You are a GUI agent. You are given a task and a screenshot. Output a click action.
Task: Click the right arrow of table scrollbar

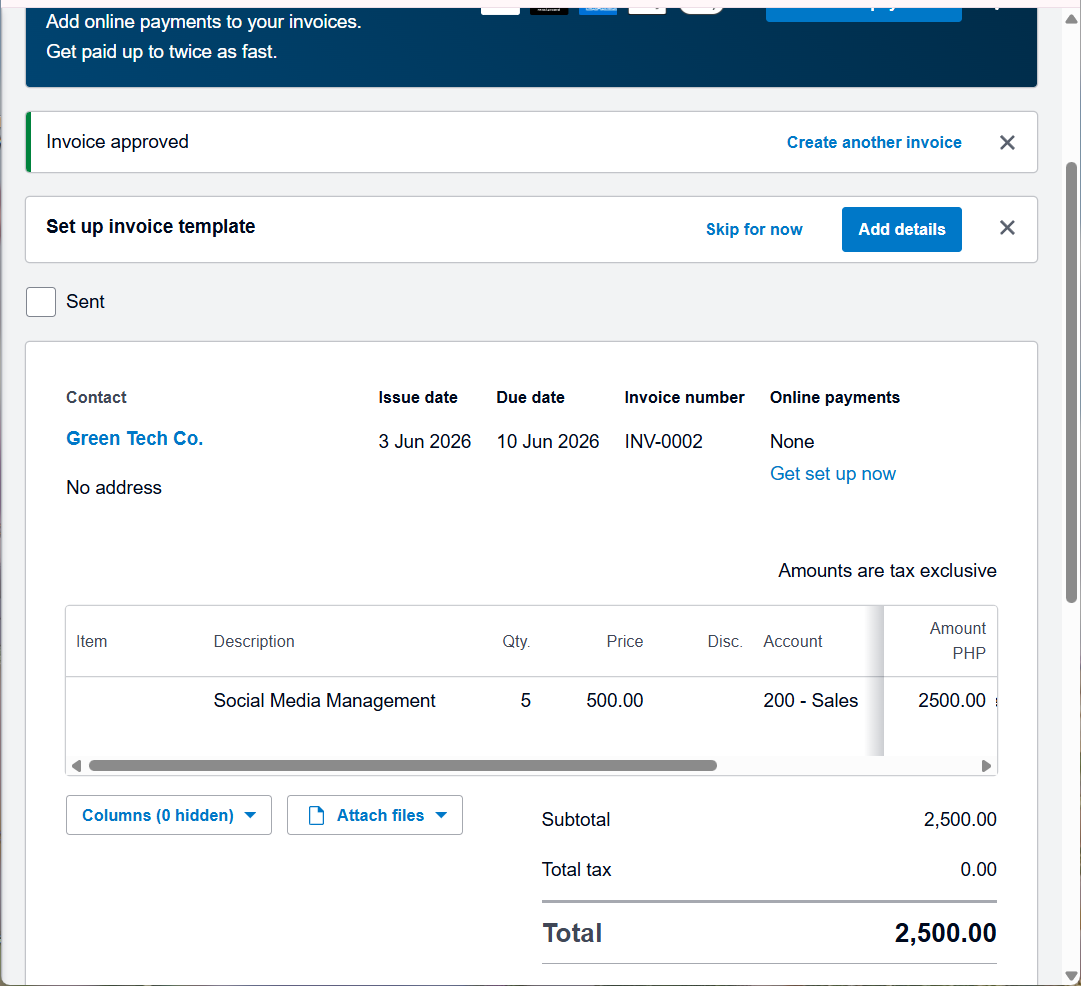coord(986,766)
